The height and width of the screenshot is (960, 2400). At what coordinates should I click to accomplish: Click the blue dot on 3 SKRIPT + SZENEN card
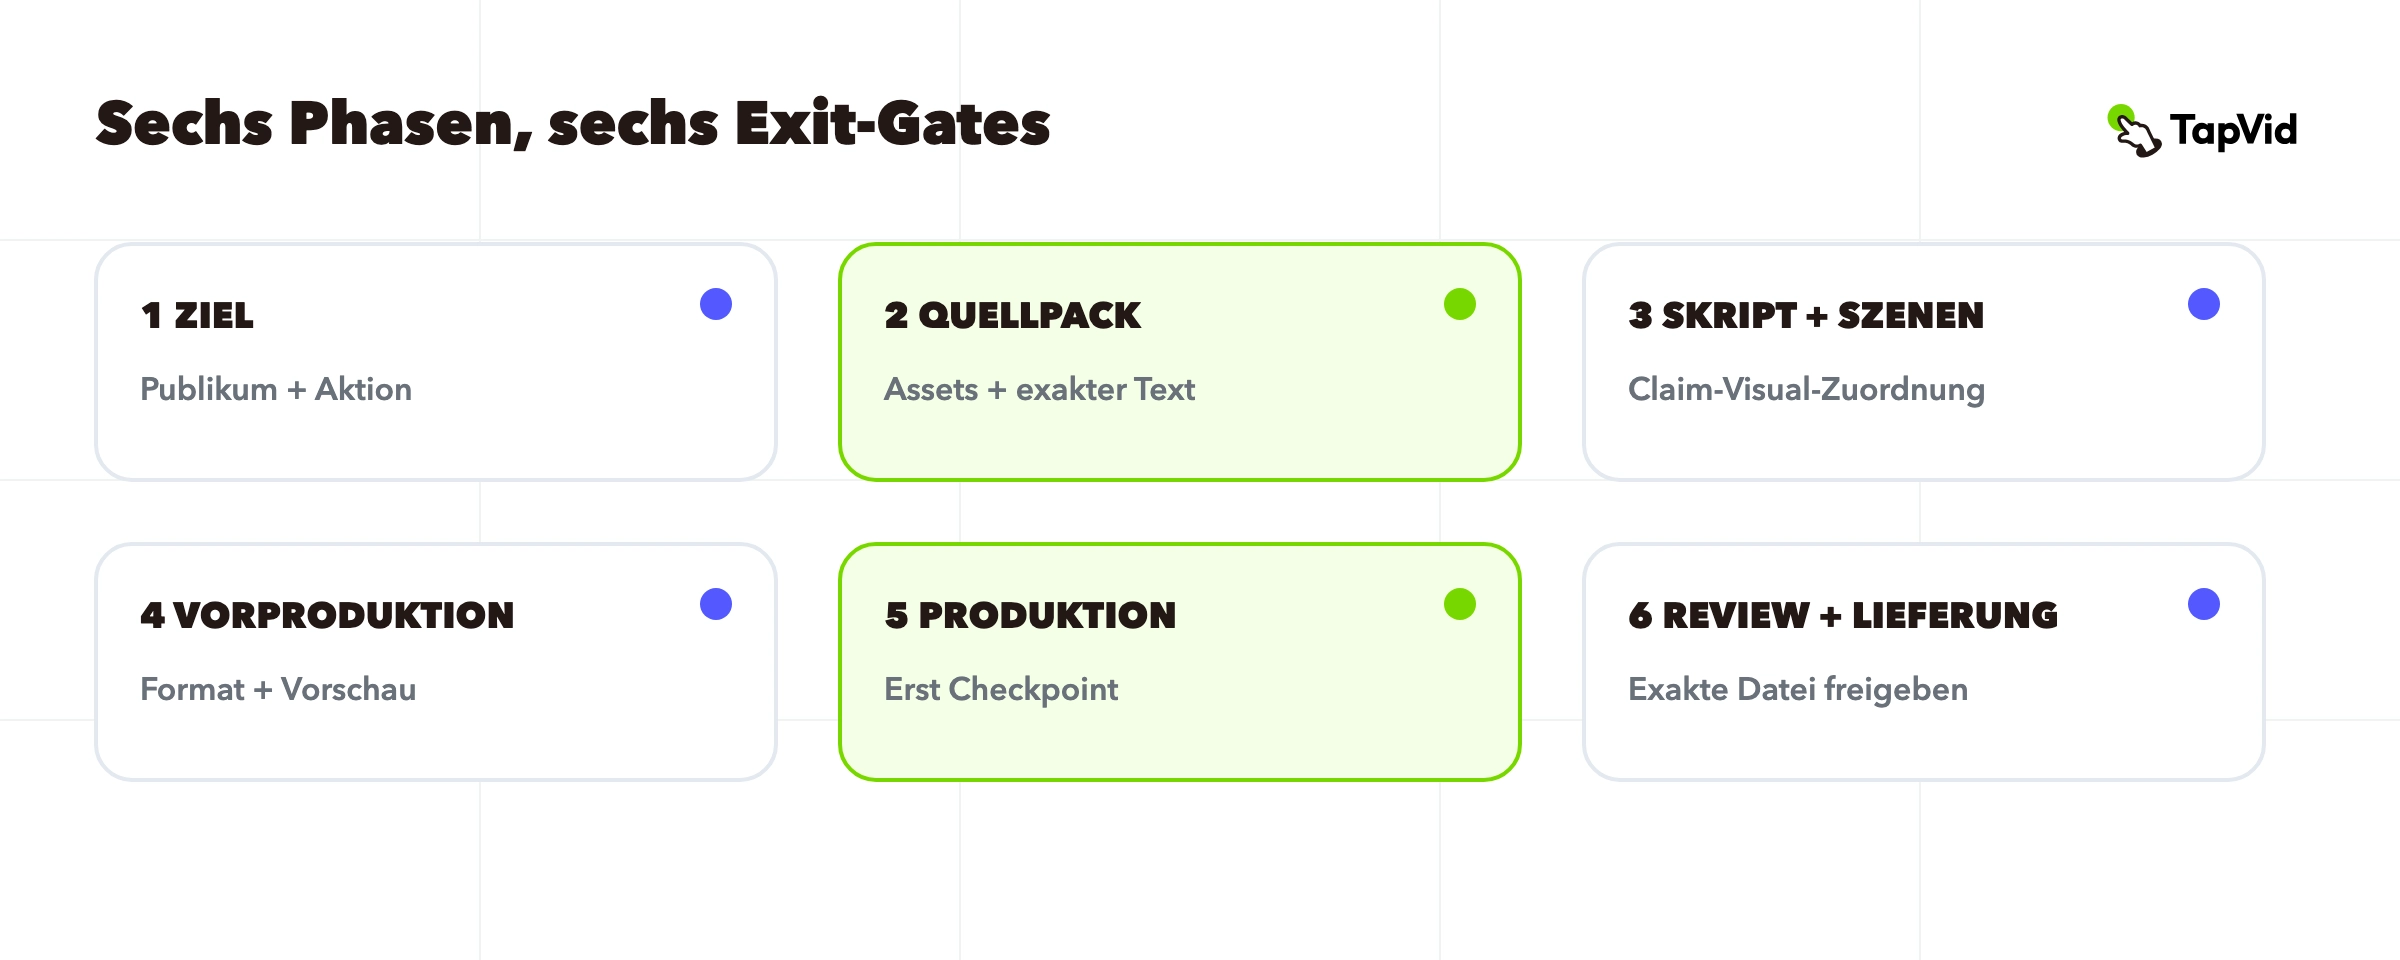point(2204,304)
